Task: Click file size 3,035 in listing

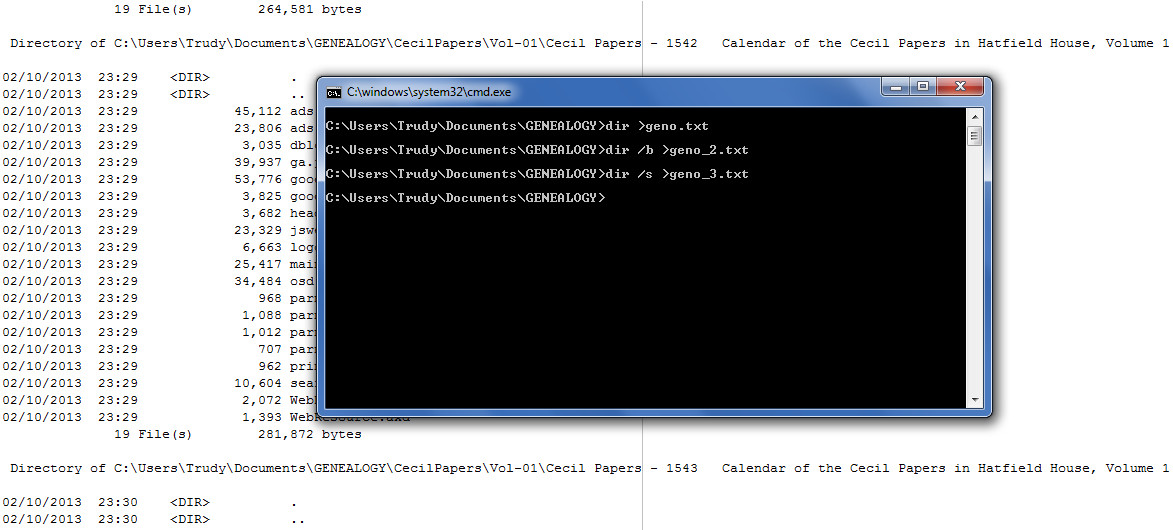Action: (x=262, y=144)
